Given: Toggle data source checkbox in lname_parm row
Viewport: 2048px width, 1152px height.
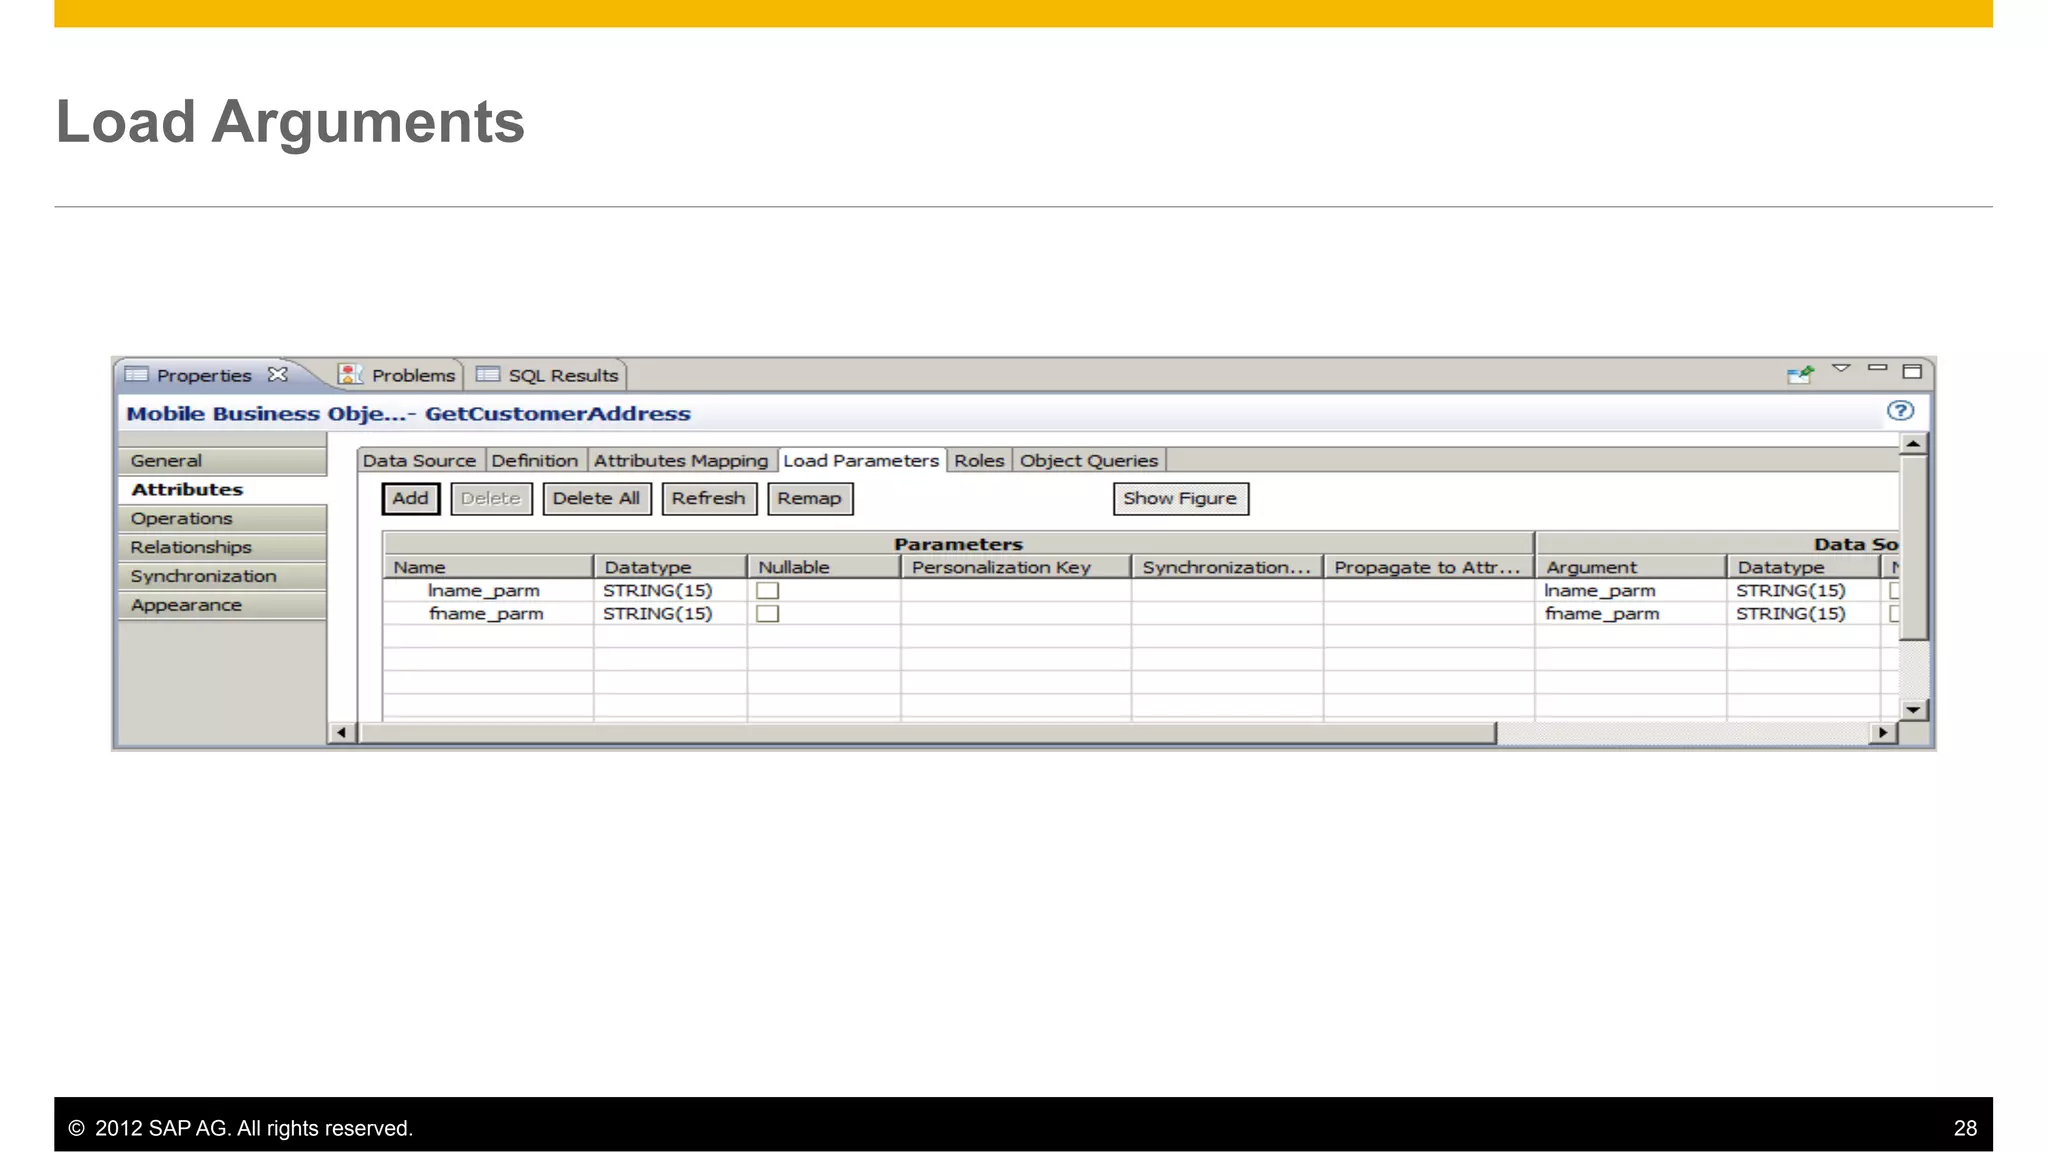Looking at the screenshot, I should [1894, 590].
